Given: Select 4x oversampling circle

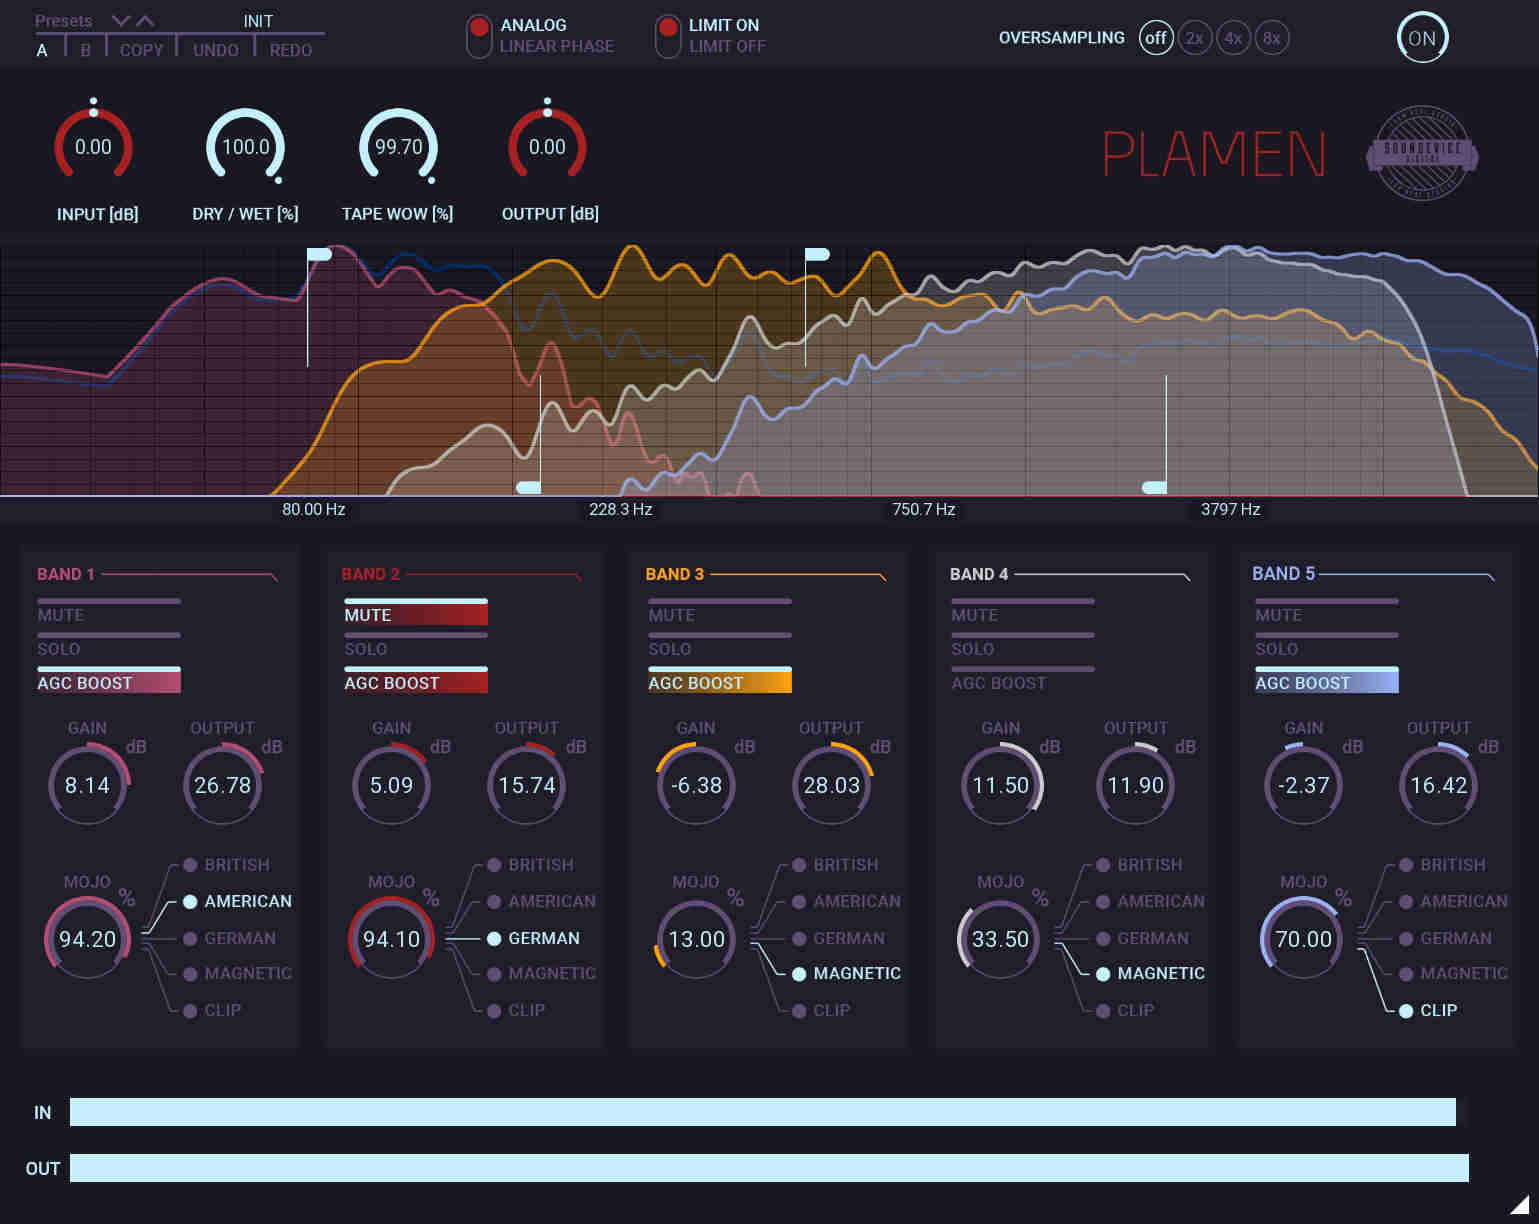Looking at the screenshot, I should click(x=1233, y=38).
